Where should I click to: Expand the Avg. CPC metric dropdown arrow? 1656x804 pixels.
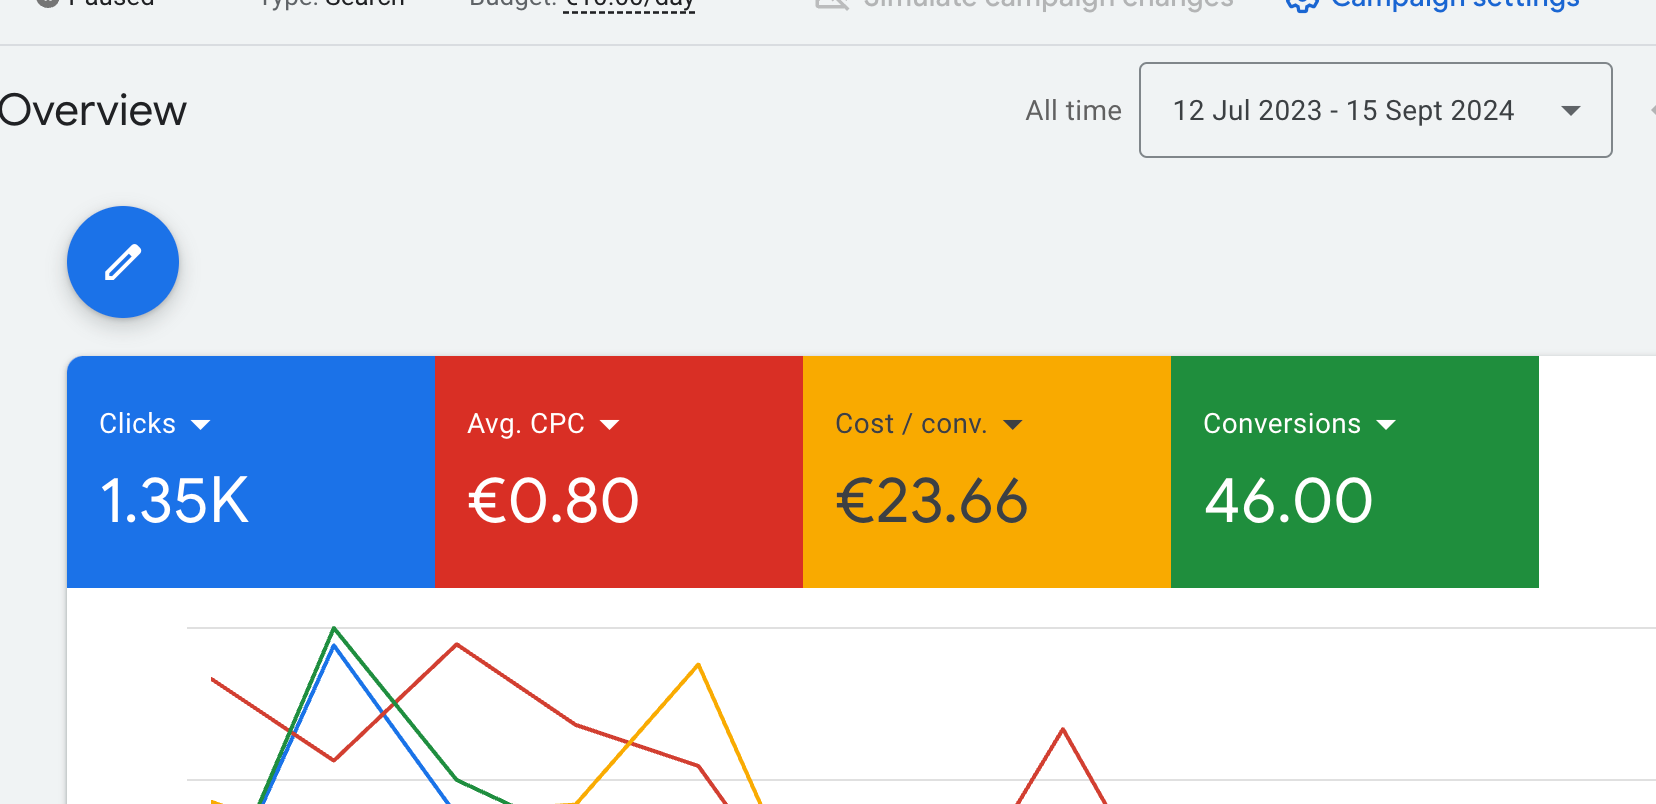coord(609,425)
